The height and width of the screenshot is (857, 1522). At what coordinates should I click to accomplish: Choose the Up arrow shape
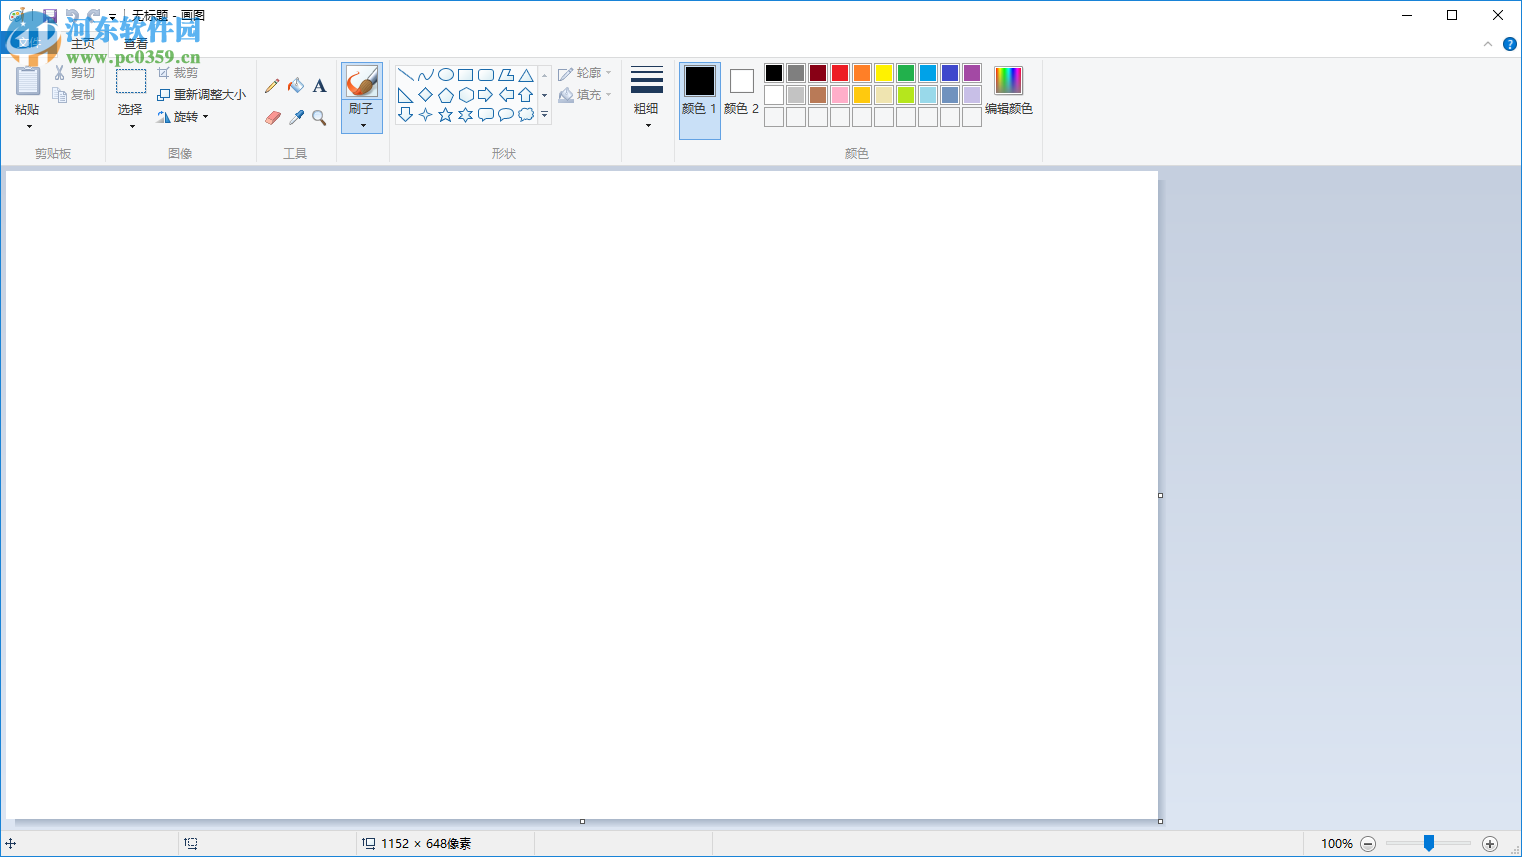[525, 95]
